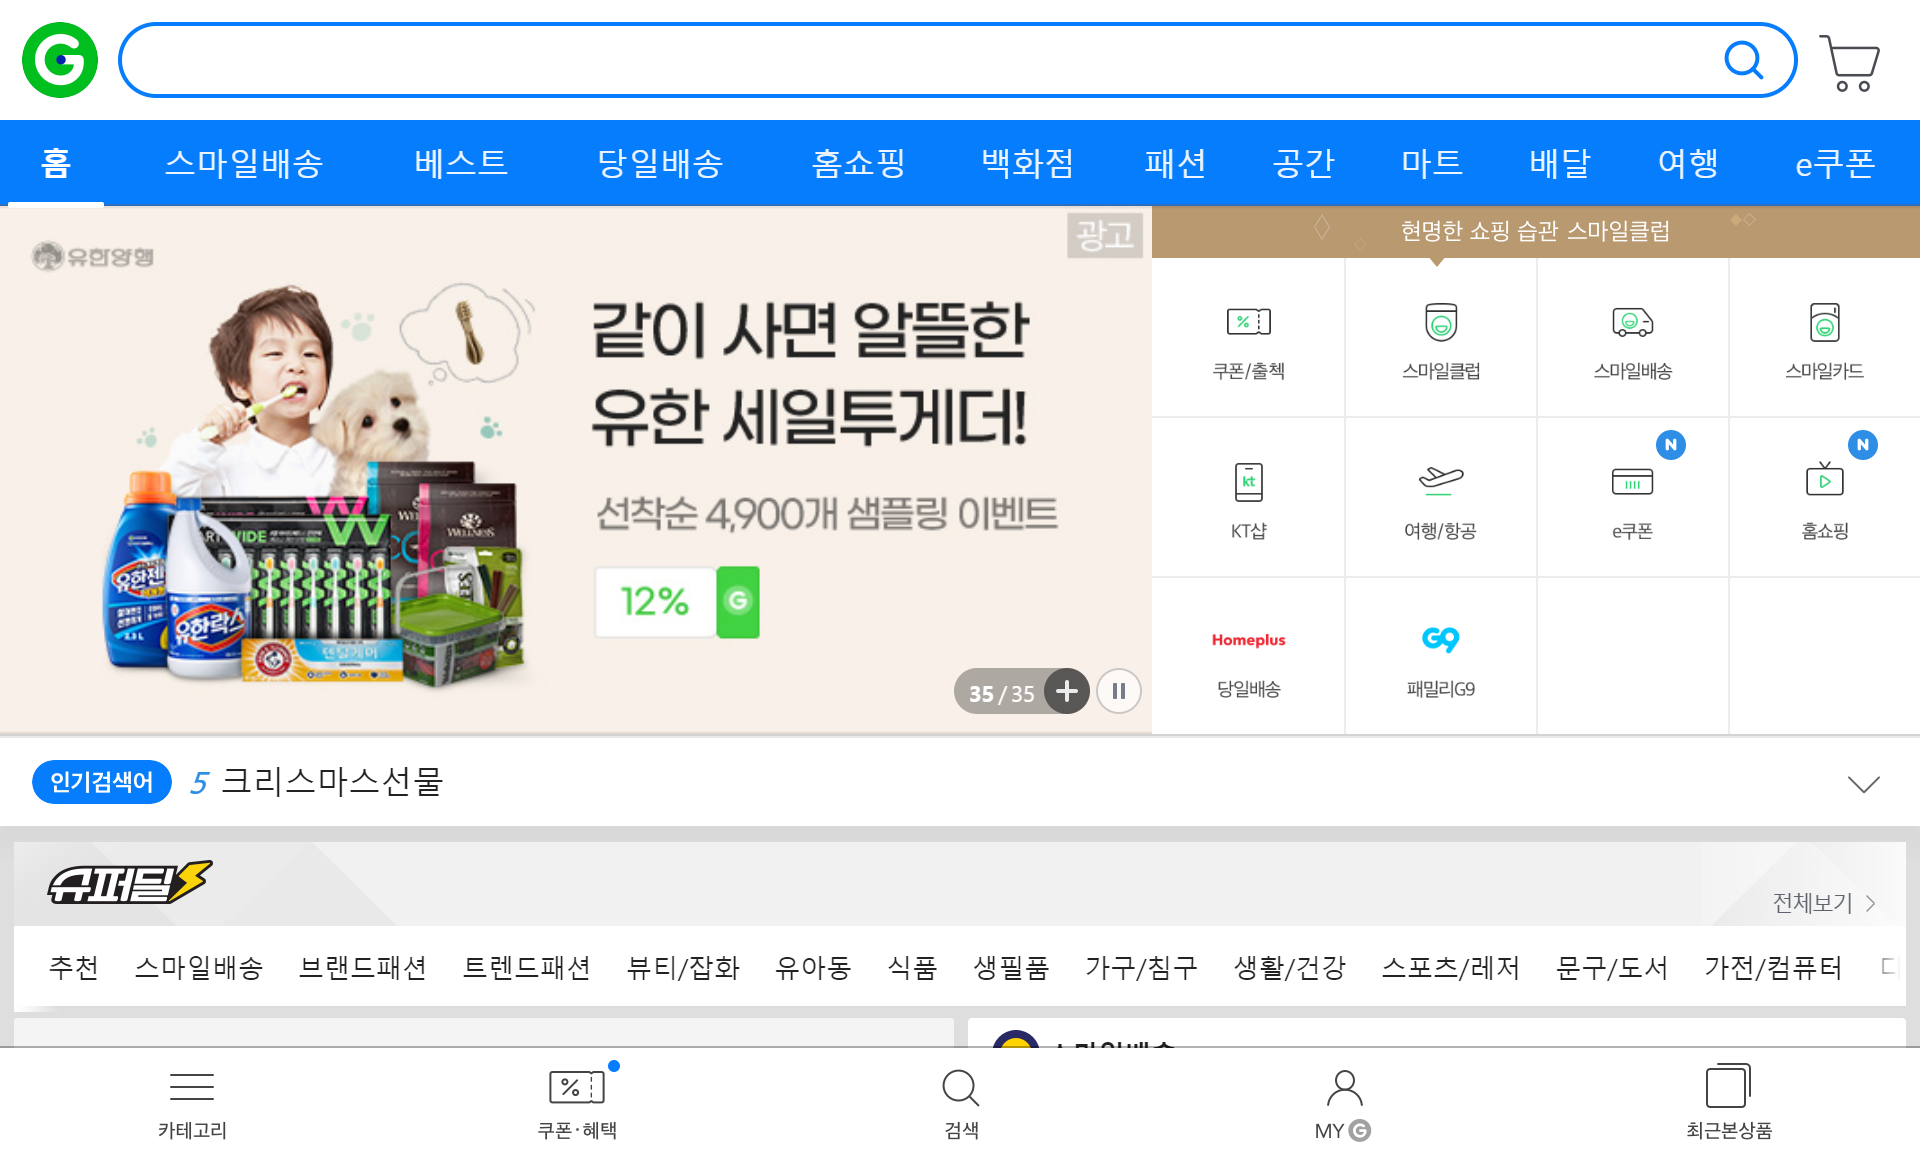Select the 생필품 category

(x=1011, y=967)
